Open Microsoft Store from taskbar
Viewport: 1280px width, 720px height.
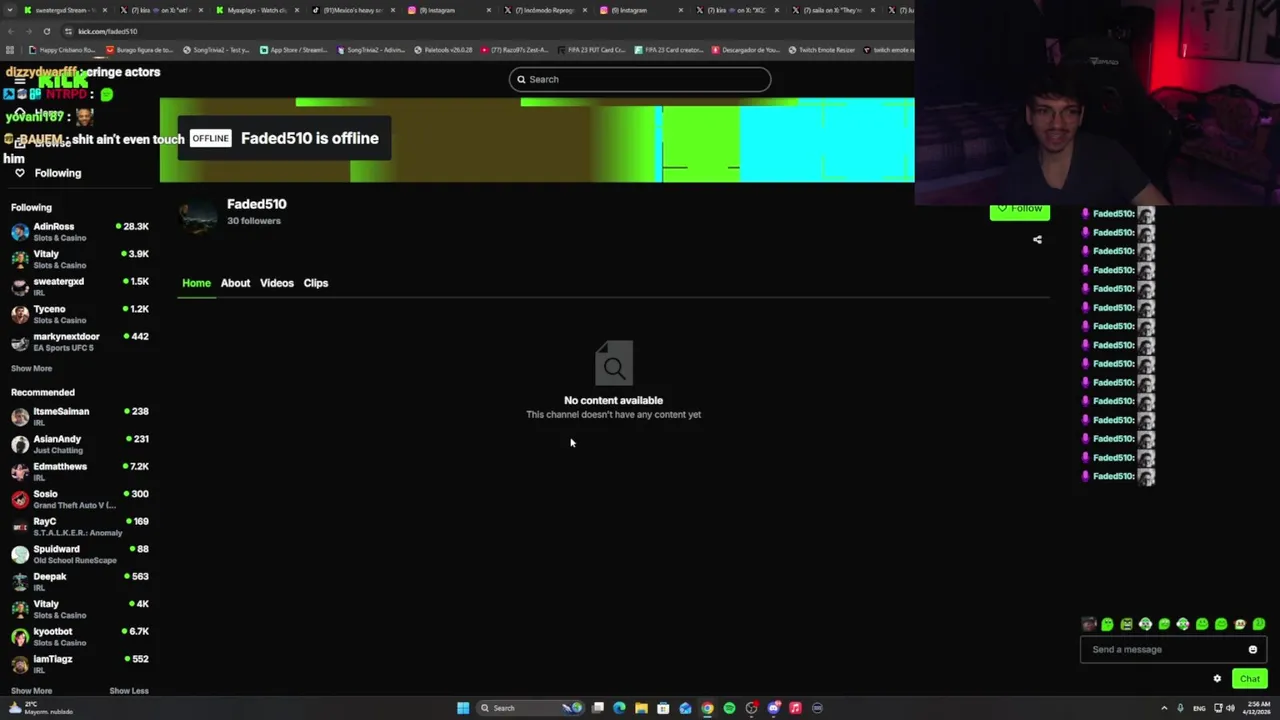(663, 708)
